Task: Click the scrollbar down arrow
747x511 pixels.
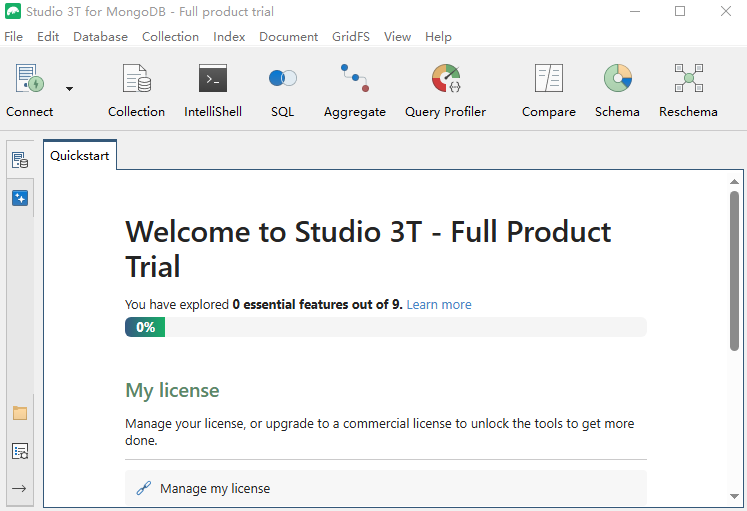Action: point(734,496)
